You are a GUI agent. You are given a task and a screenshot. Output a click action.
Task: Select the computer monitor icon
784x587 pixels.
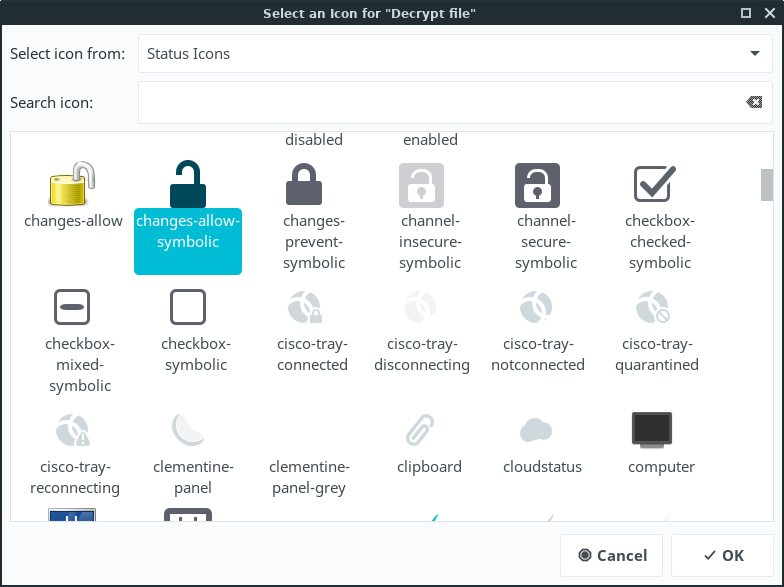[653, 430]
